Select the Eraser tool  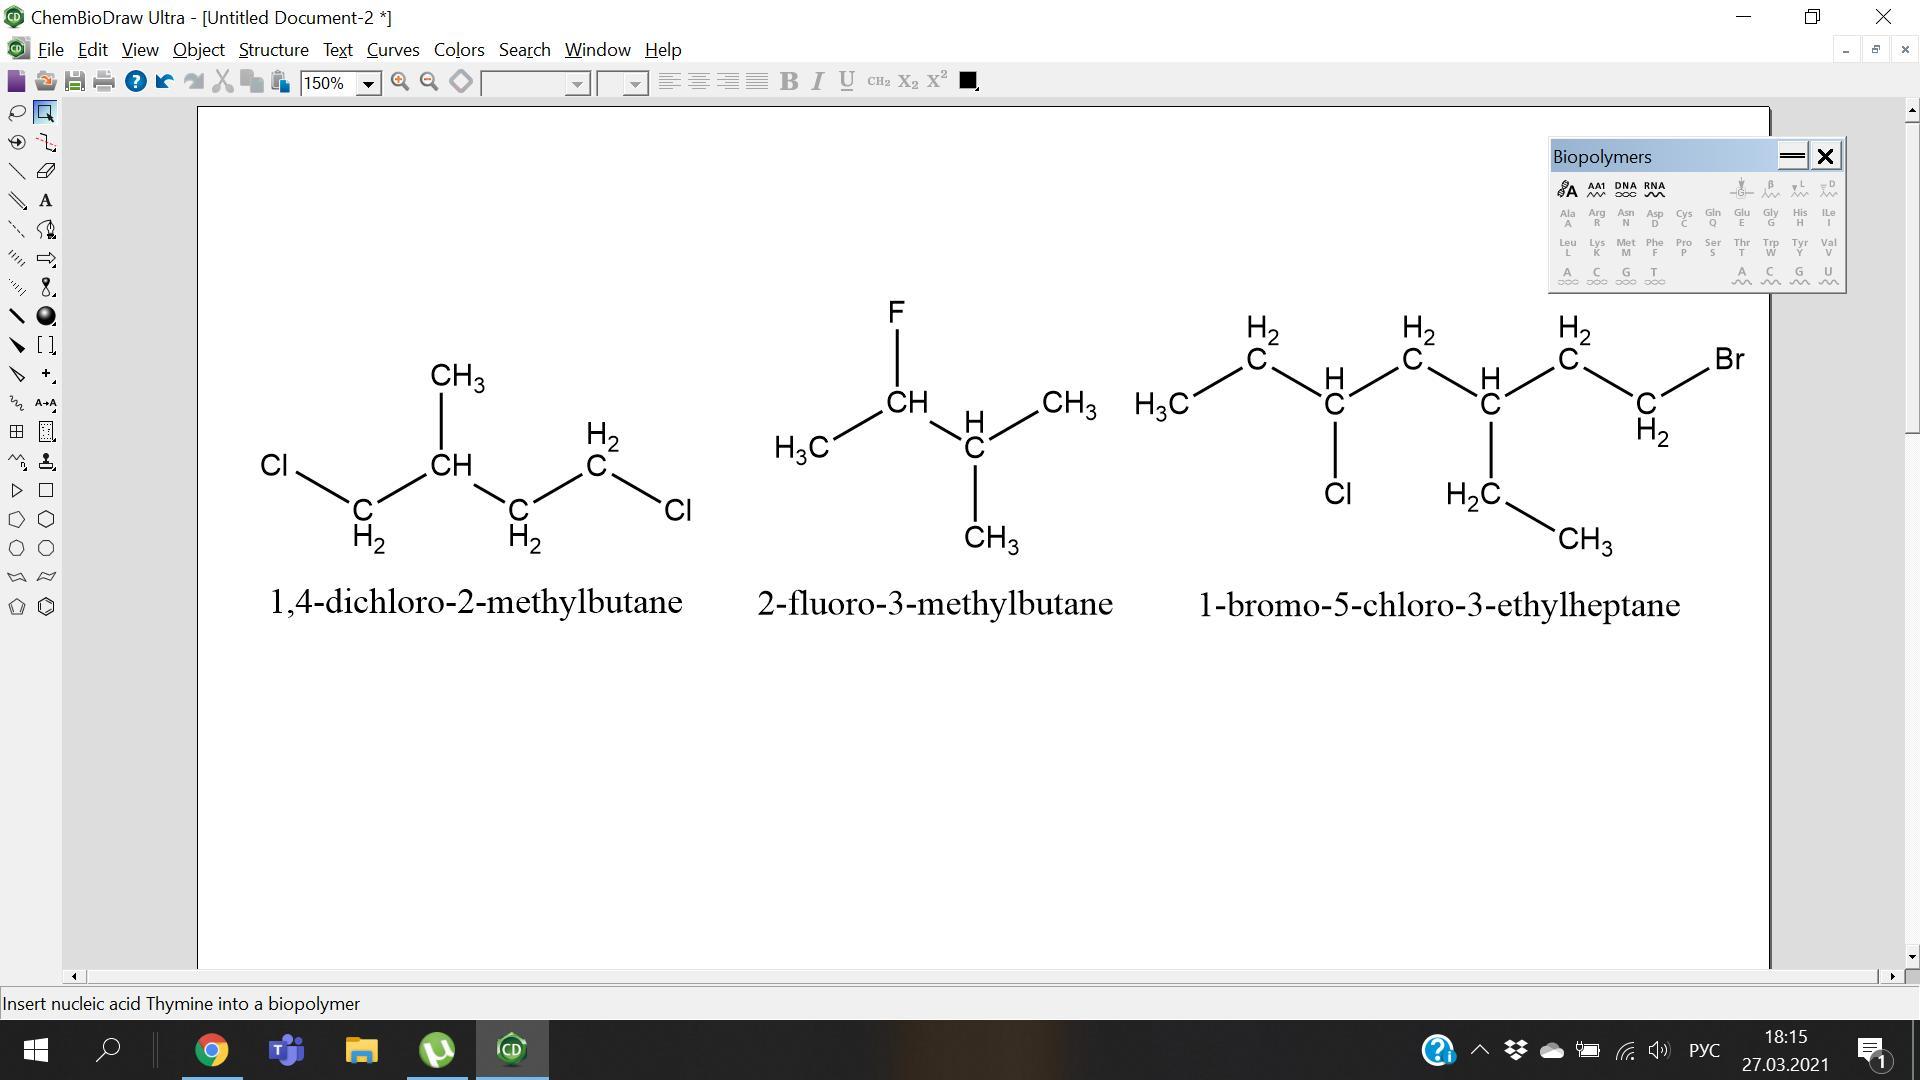(46, 171)
